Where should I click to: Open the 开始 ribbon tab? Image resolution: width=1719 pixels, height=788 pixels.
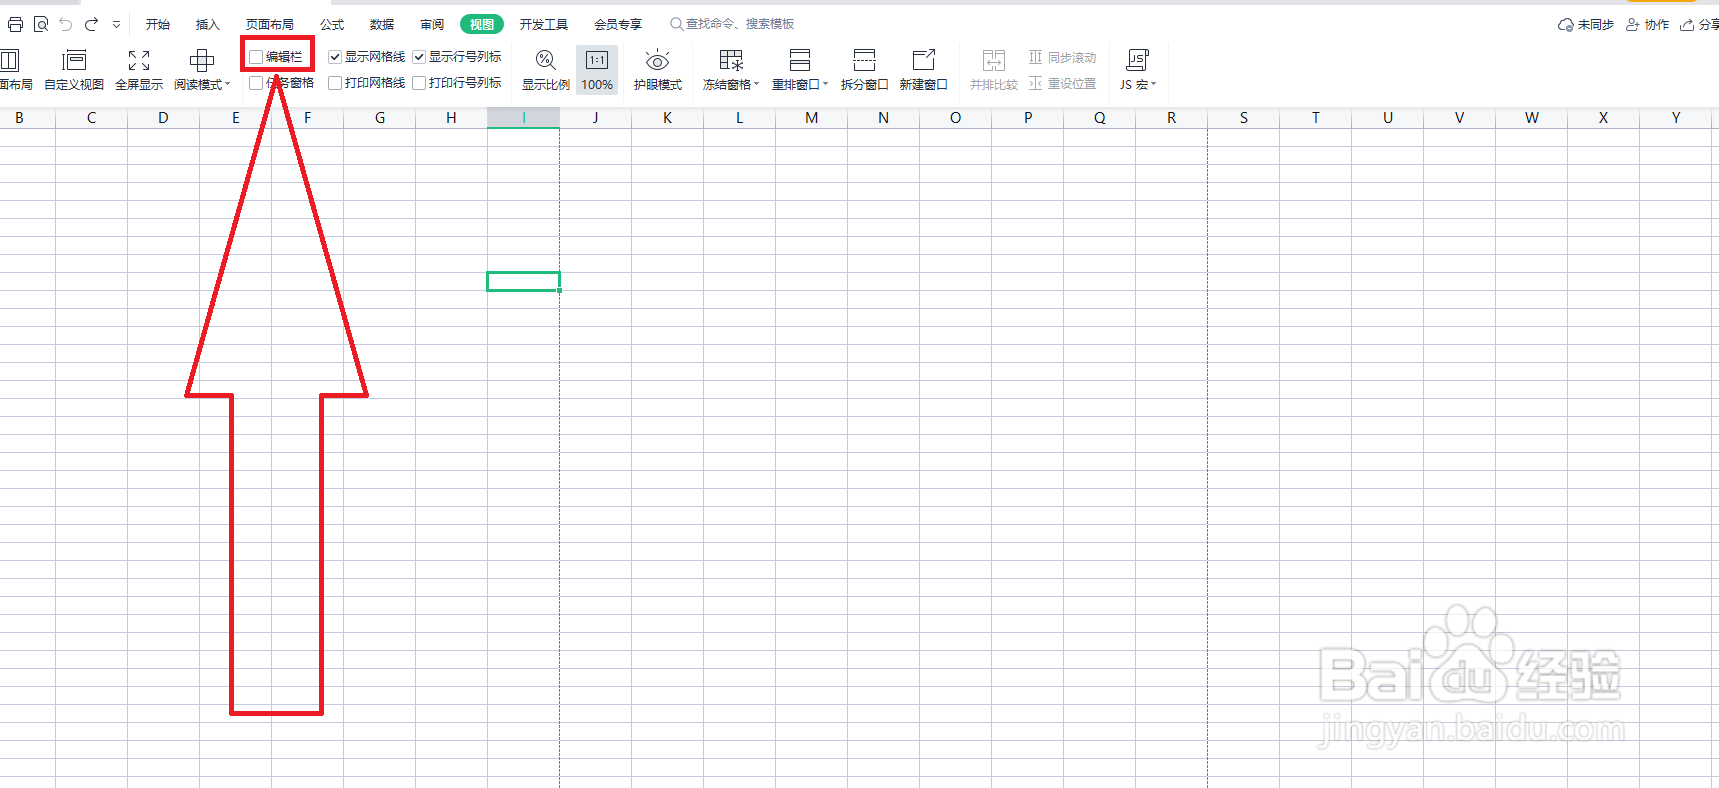point(158,24)
